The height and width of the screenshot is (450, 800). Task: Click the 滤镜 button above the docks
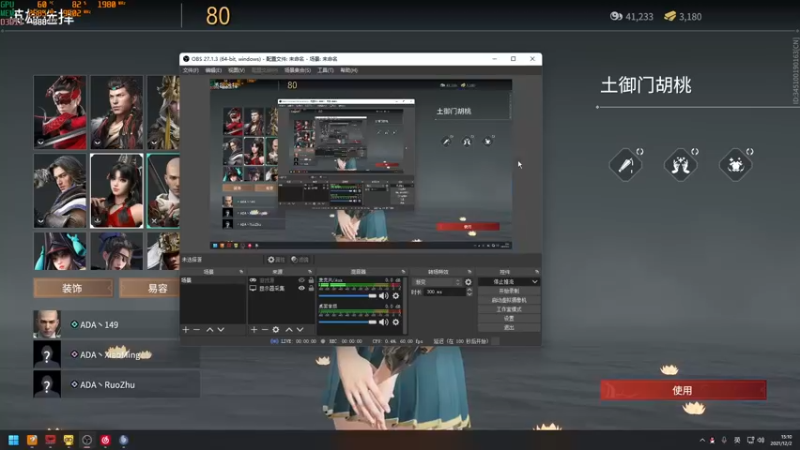(x=299, y=260)
